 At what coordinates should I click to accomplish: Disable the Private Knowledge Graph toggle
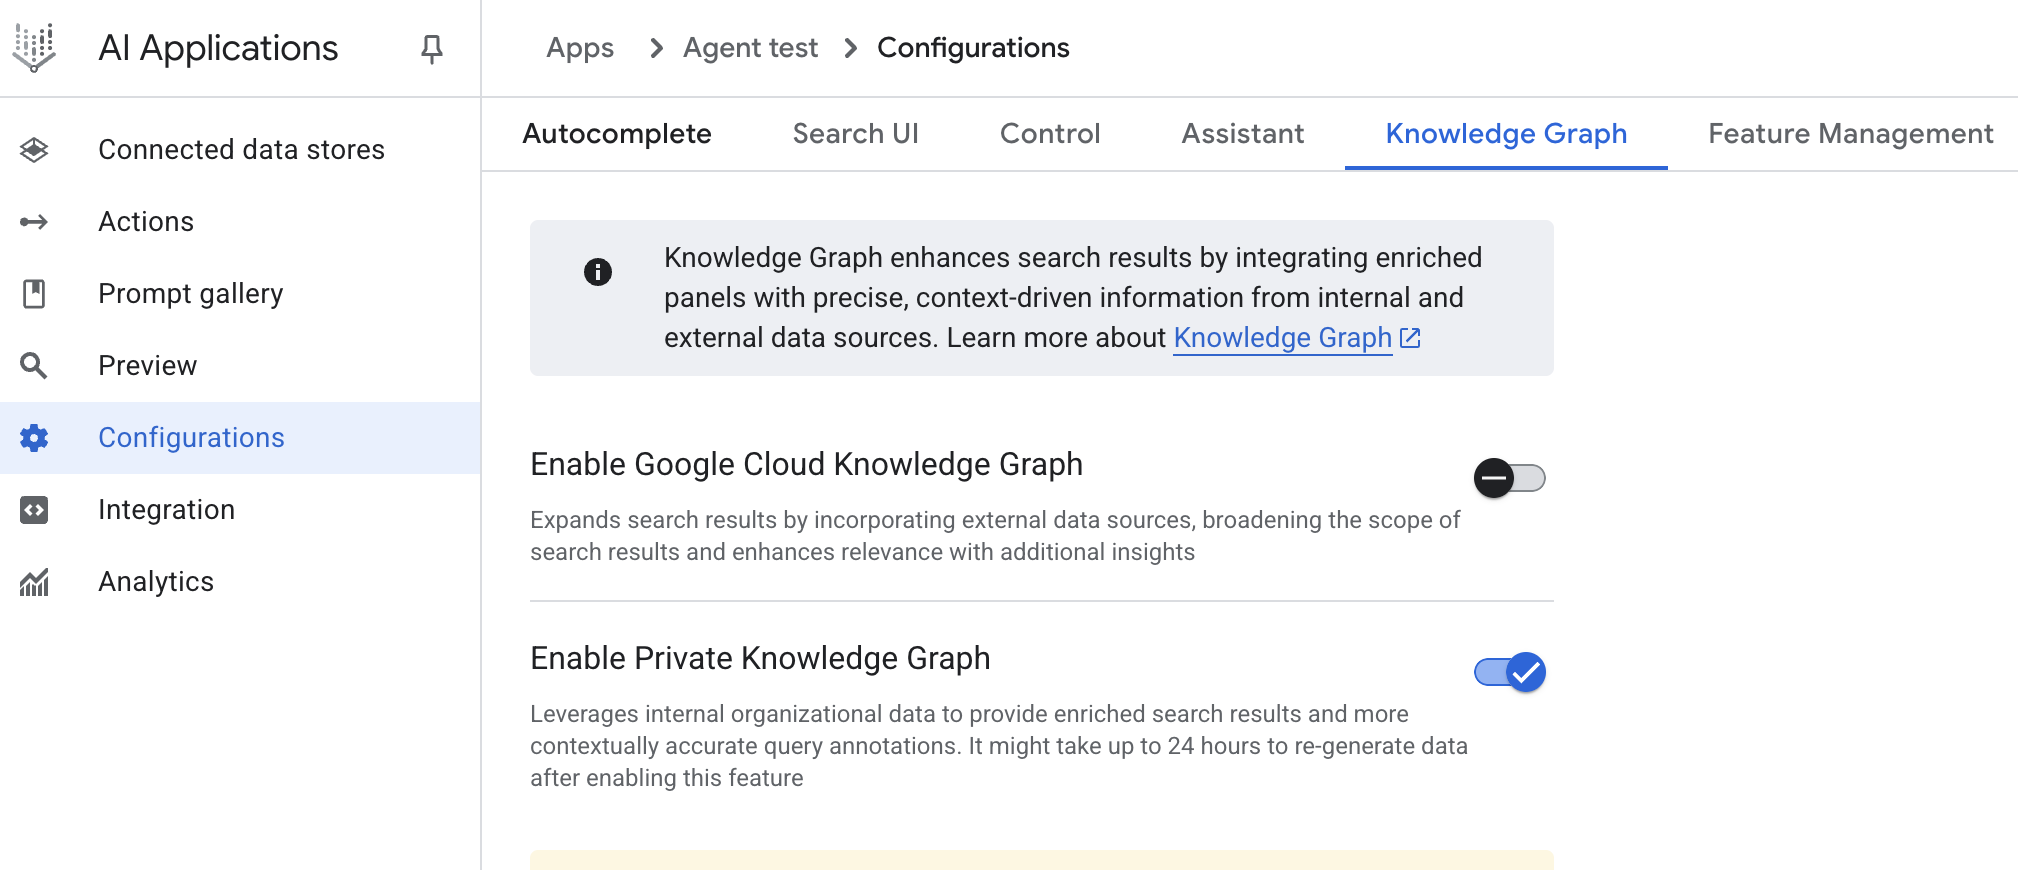tap(1509, 672)
